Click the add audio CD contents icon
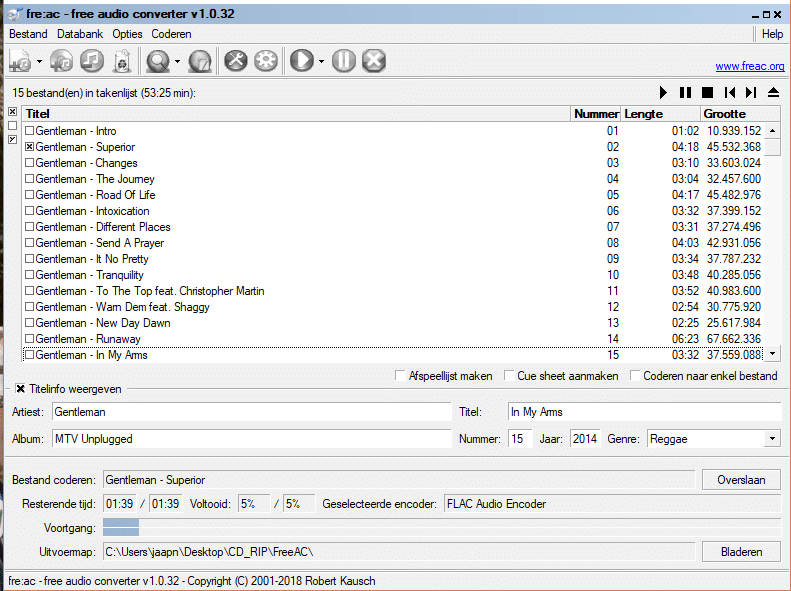 (x=62, y=61)
